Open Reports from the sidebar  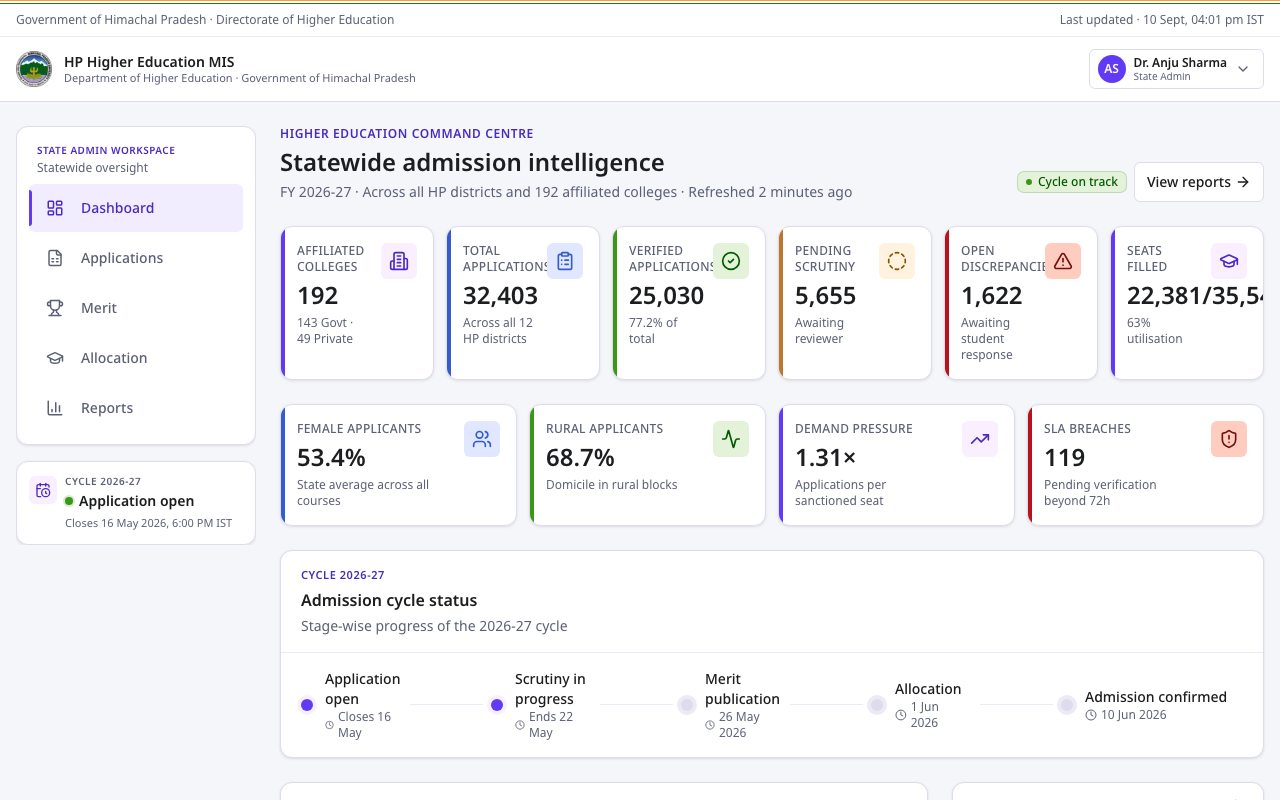[136, 408]
